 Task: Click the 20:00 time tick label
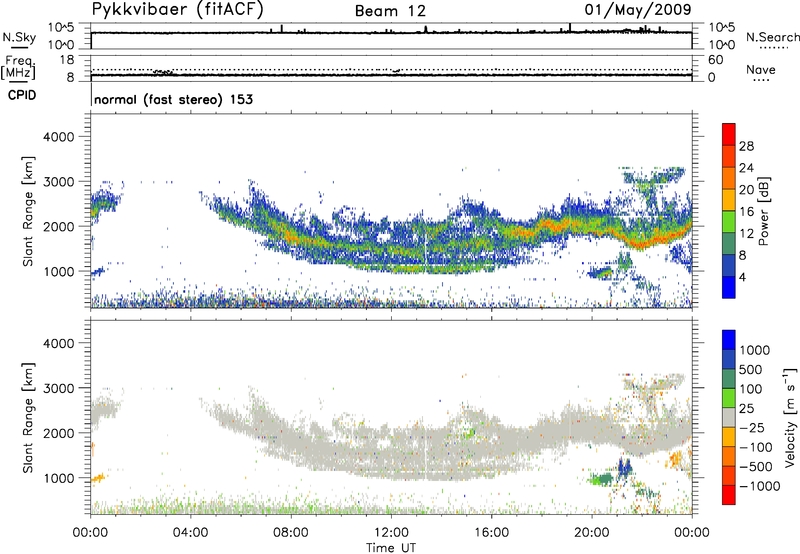tap(591, 533)
